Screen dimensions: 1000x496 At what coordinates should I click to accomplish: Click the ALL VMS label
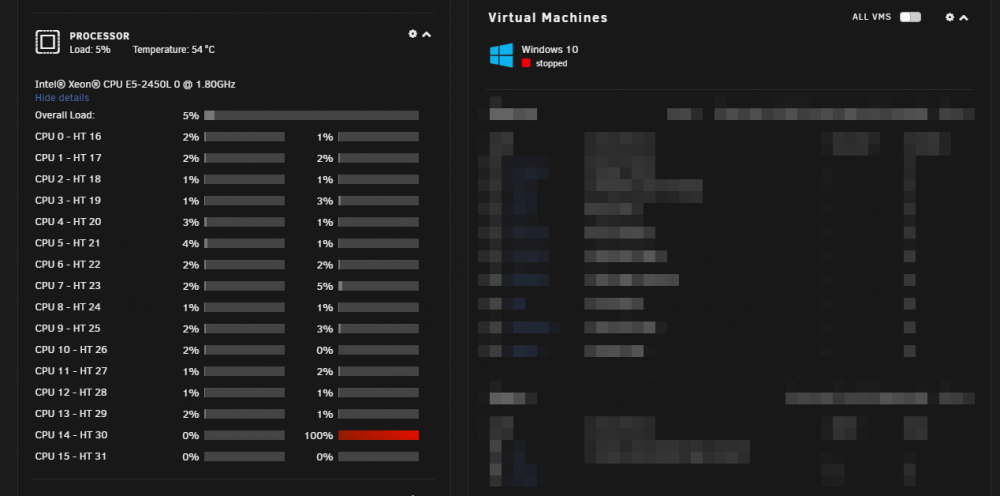pos(871,17)
